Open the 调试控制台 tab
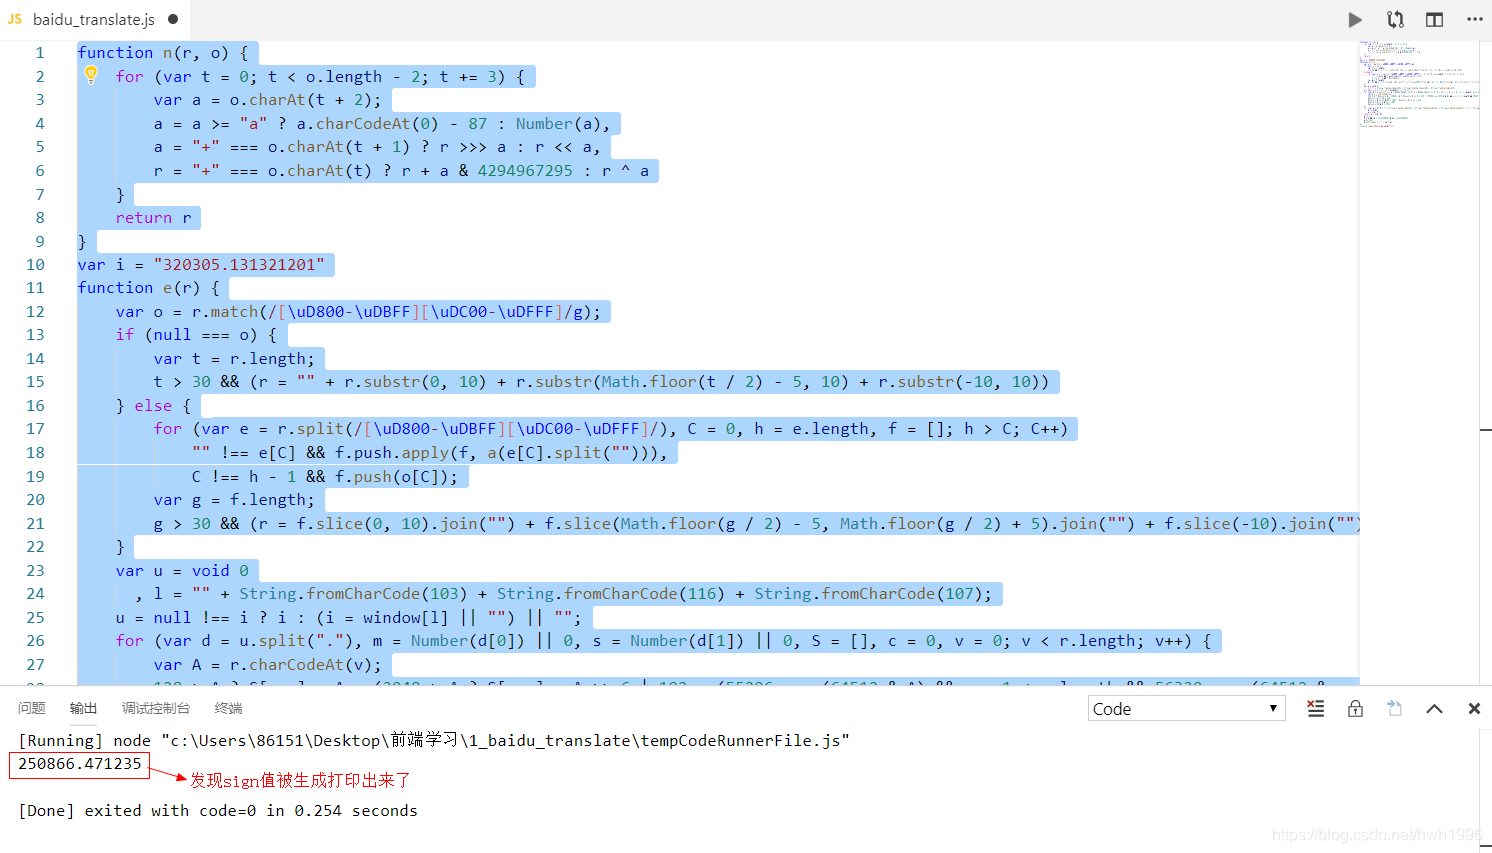 pyautogui.click(x=156, y=708)
